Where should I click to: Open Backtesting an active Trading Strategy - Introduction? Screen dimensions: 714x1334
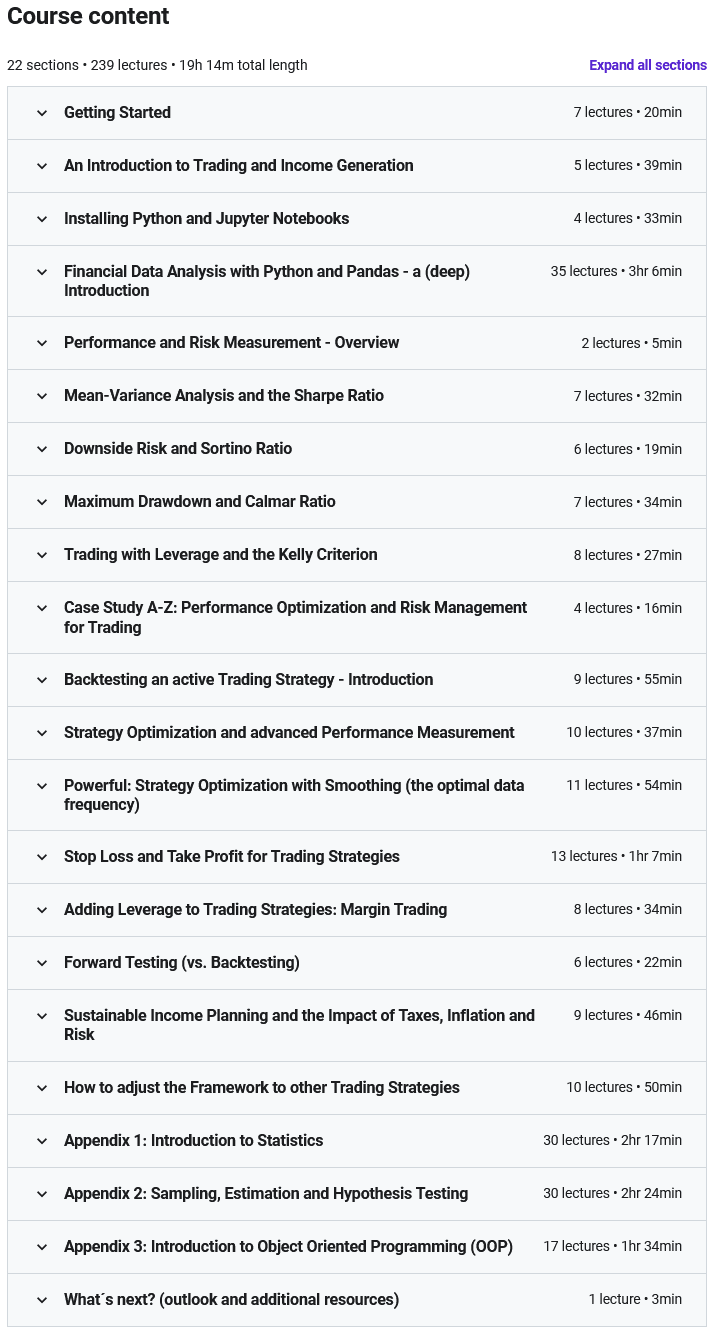pos(248,680)
